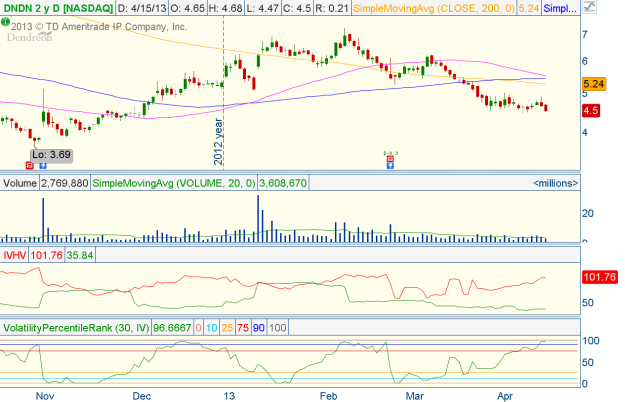Screen dimensions: 625x402
Task: Select the Volume study header label
Action: pos(21,183)
